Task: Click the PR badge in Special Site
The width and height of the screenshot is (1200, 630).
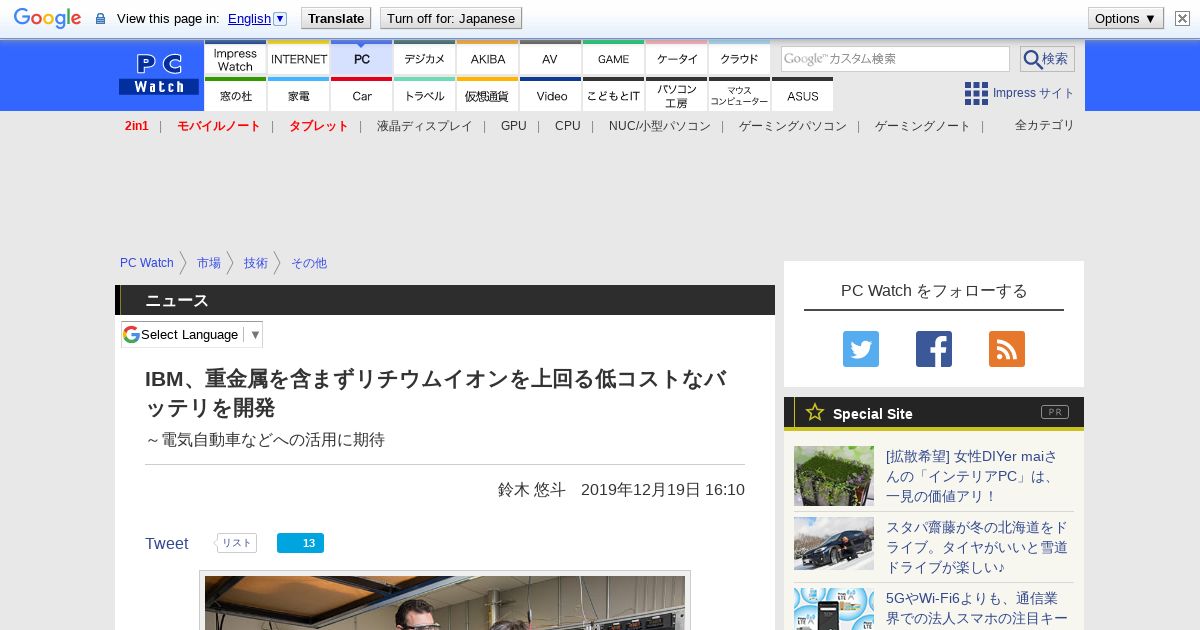Action: (1054, 412)
